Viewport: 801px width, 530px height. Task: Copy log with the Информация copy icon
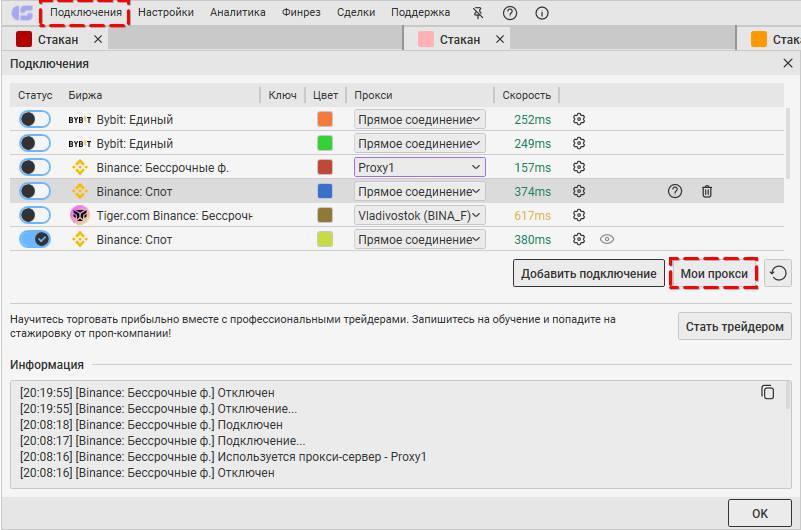767,392
